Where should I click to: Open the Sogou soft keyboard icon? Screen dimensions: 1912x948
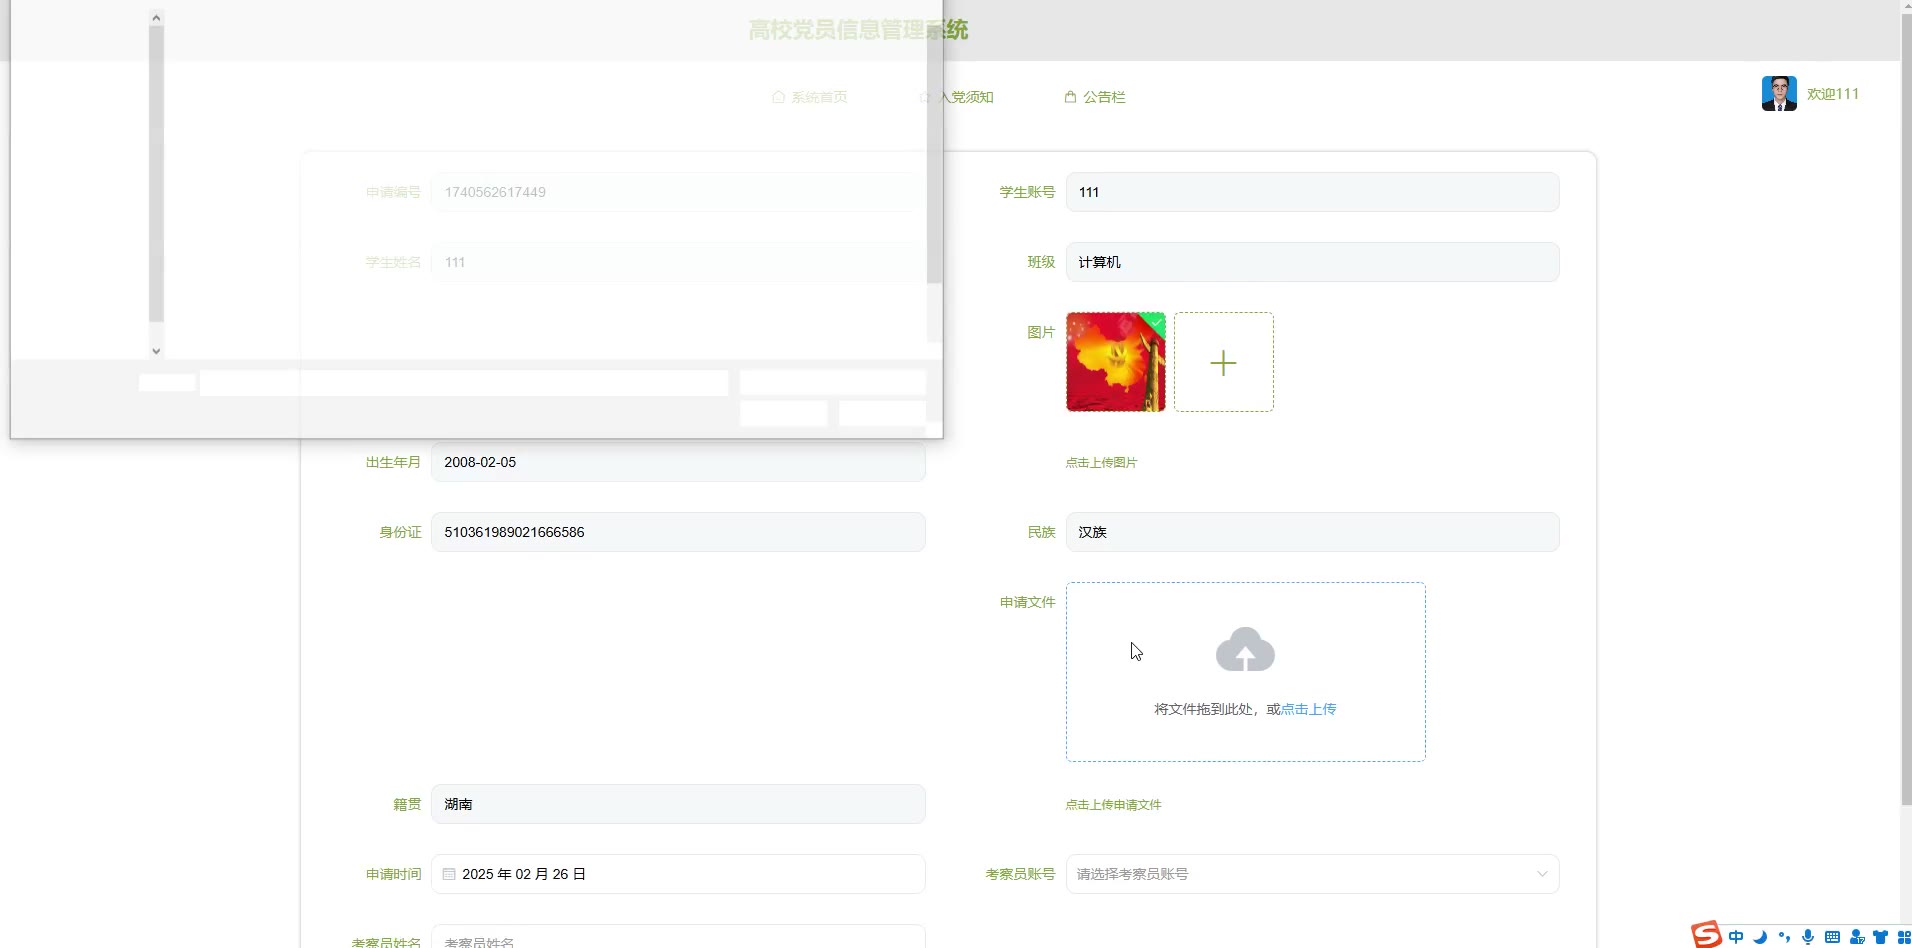tap(1832, 937)
